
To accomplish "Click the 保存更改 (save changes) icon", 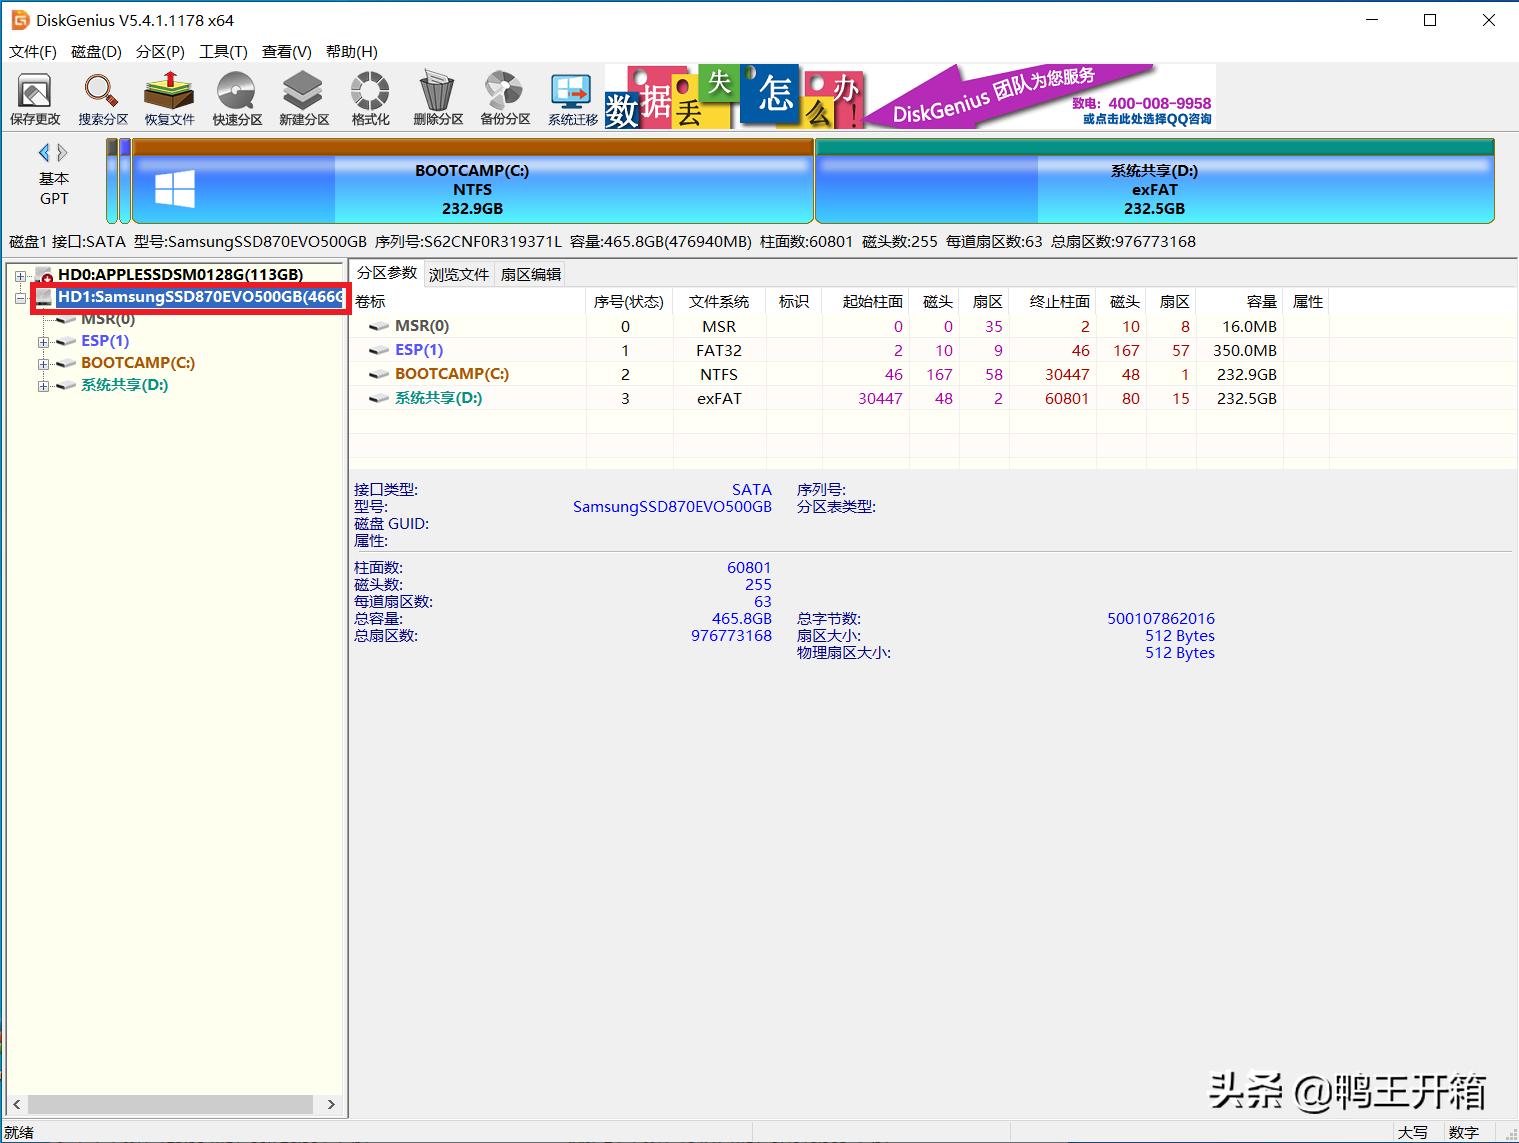I will 33,97.
